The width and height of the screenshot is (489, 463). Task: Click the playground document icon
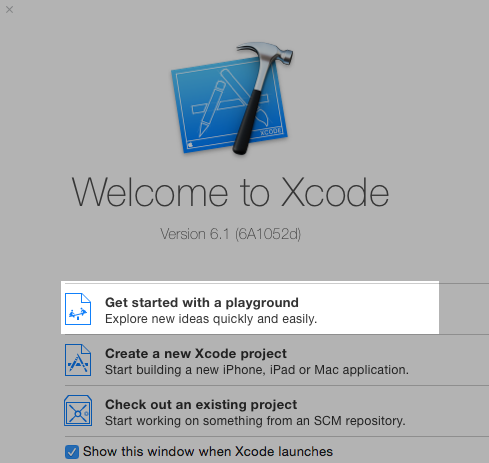(78, 309)
